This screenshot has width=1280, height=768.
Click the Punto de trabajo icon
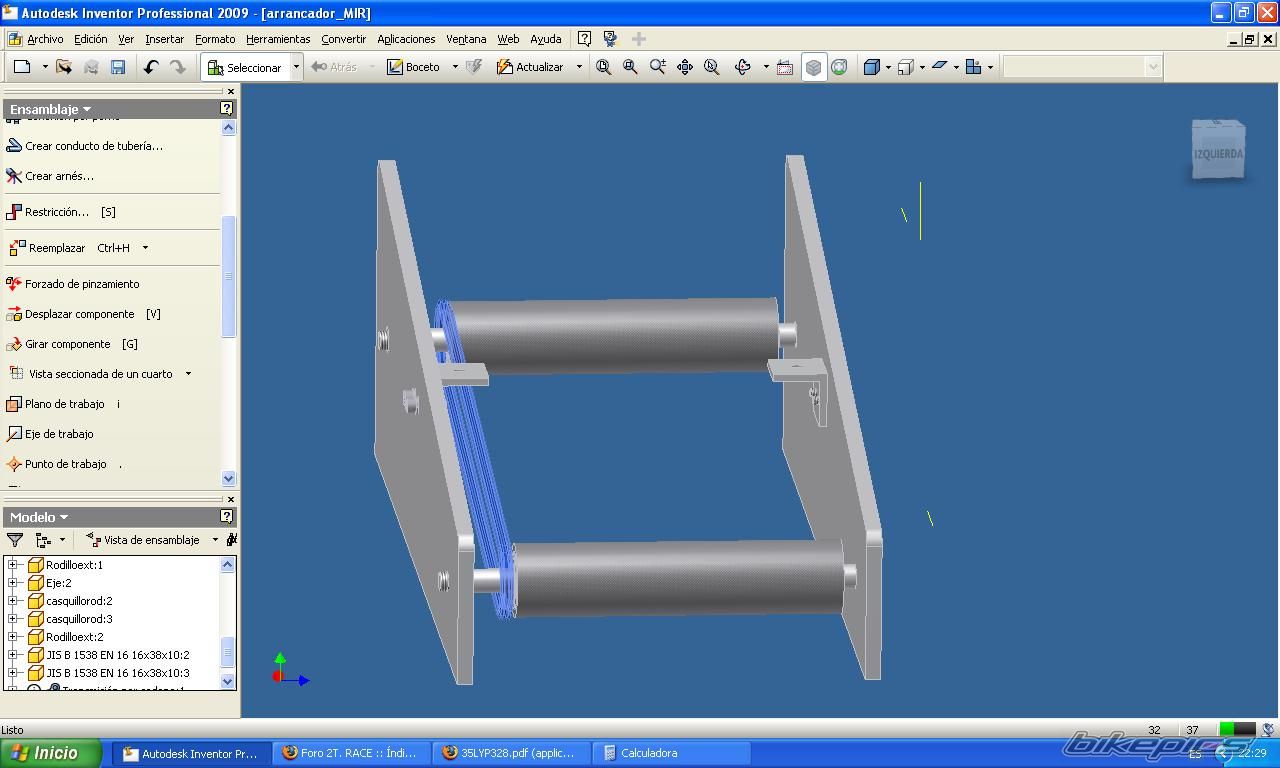click(x=14, y=464)
